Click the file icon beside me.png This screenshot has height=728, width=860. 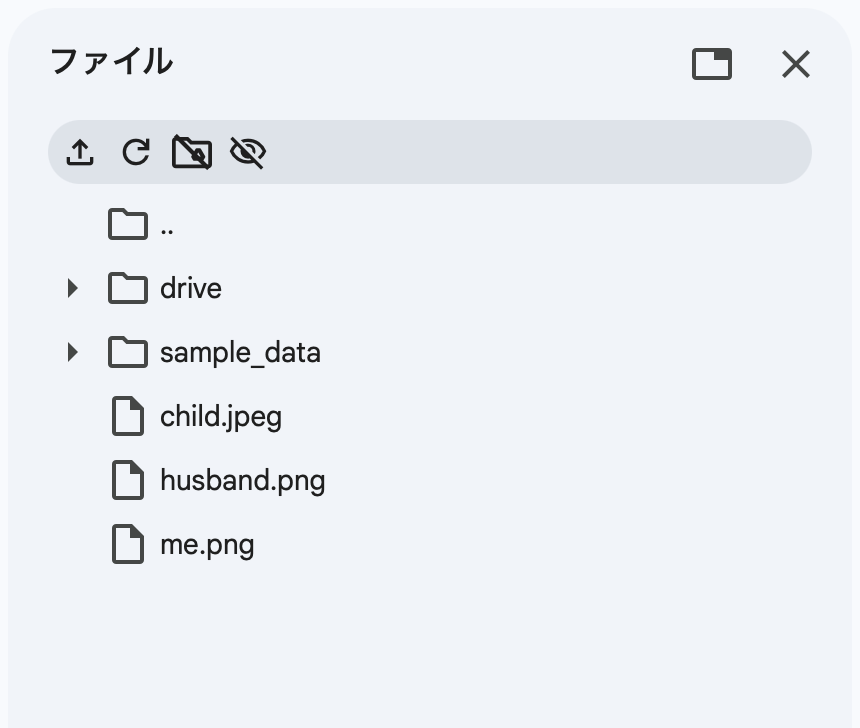pyautogui.click(x=127, y=544)
